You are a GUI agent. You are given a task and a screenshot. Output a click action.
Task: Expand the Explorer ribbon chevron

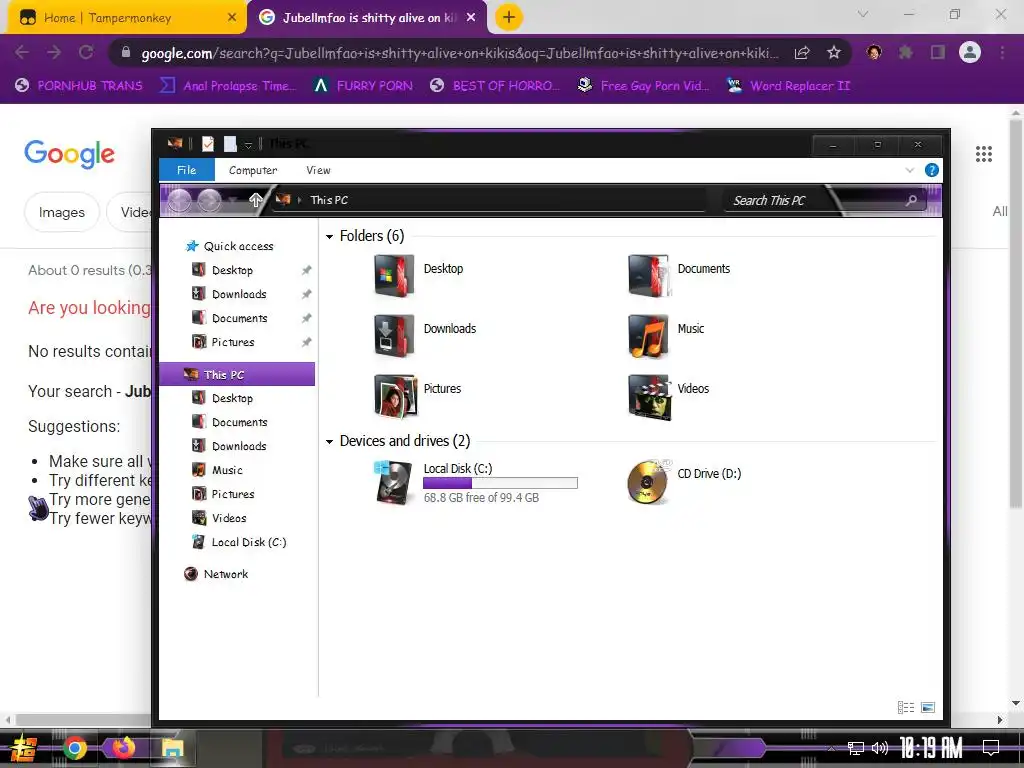[910, 170]
